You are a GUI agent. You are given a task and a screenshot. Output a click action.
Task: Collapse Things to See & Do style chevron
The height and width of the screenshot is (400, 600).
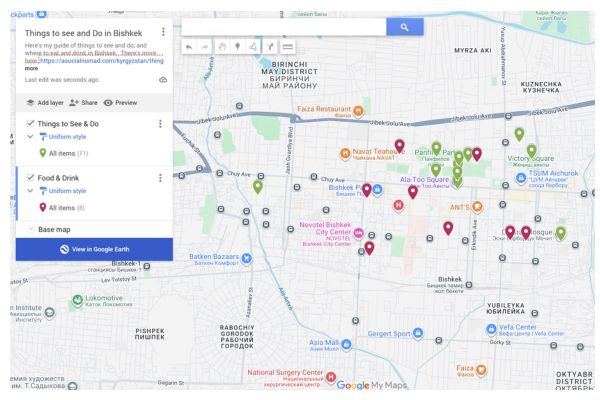click(30, 137)
